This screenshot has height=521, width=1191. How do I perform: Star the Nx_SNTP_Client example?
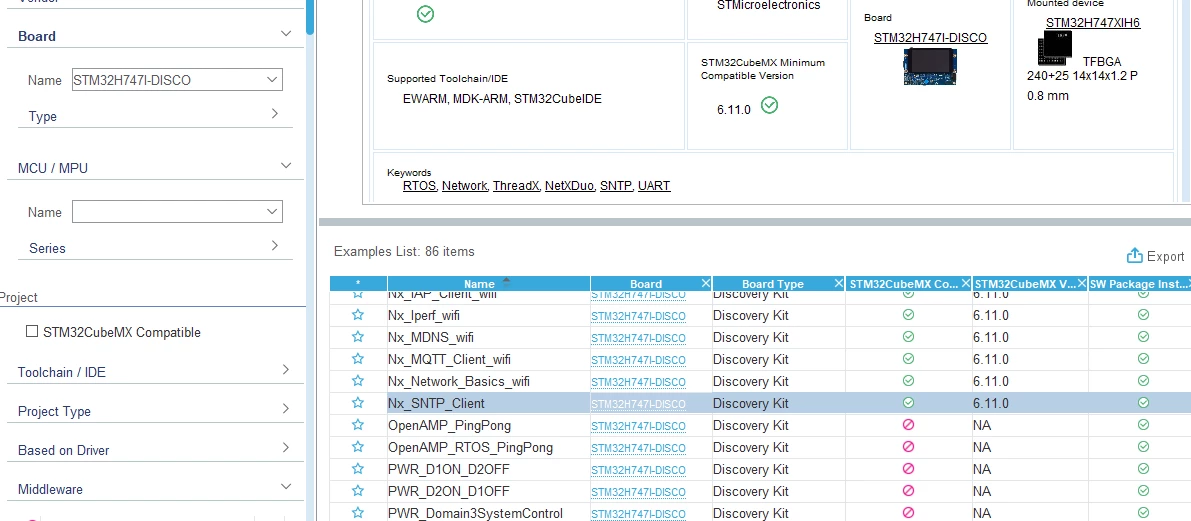358,403
